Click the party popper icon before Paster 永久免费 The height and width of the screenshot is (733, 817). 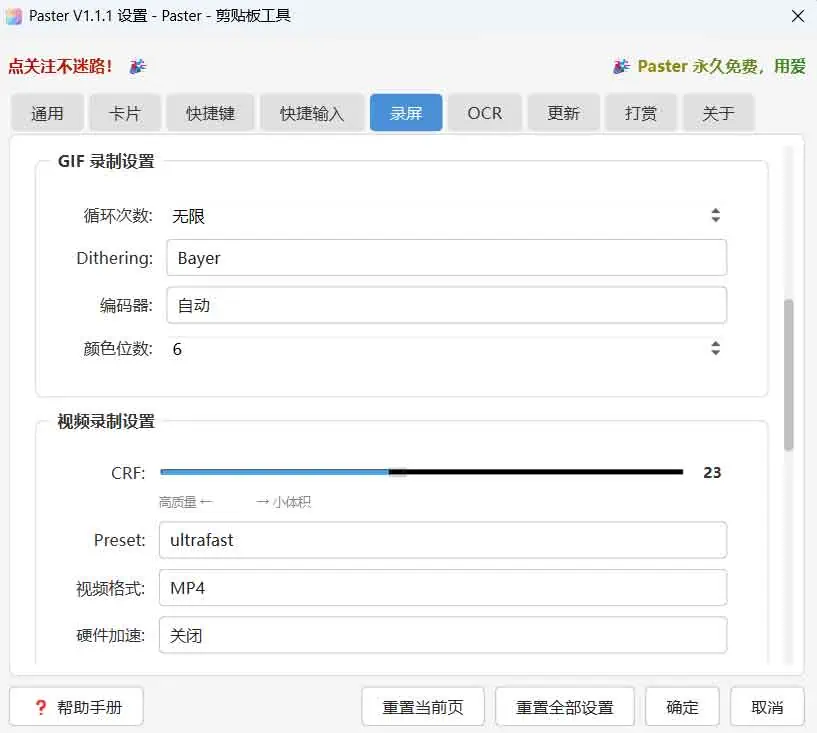coord(621,66)
